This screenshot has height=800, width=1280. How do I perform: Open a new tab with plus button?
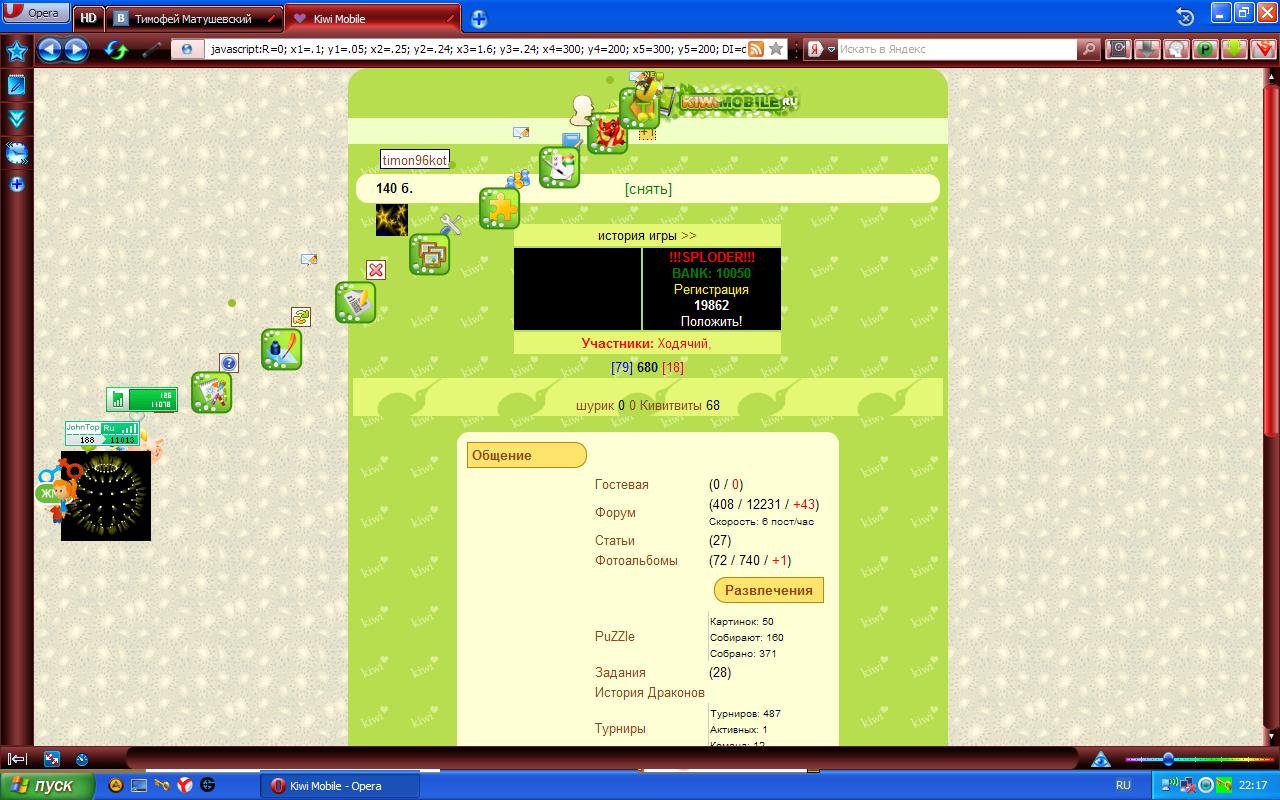479,19
